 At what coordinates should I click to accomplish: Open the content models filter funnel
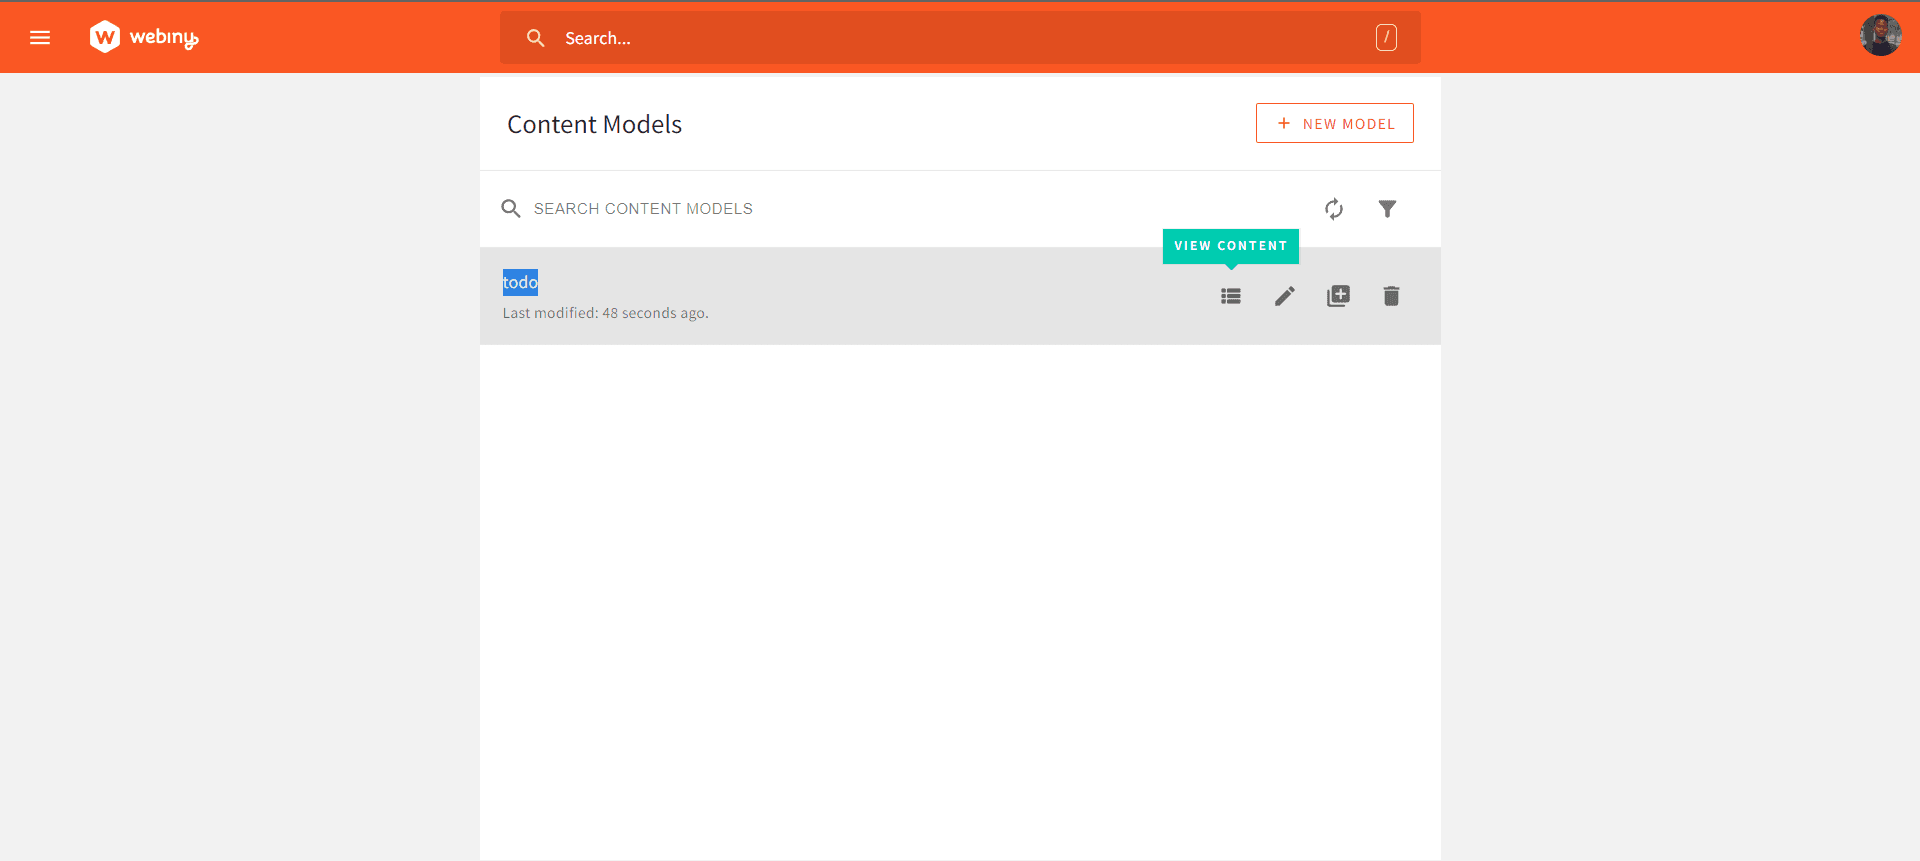click(x=1387, y=209)
